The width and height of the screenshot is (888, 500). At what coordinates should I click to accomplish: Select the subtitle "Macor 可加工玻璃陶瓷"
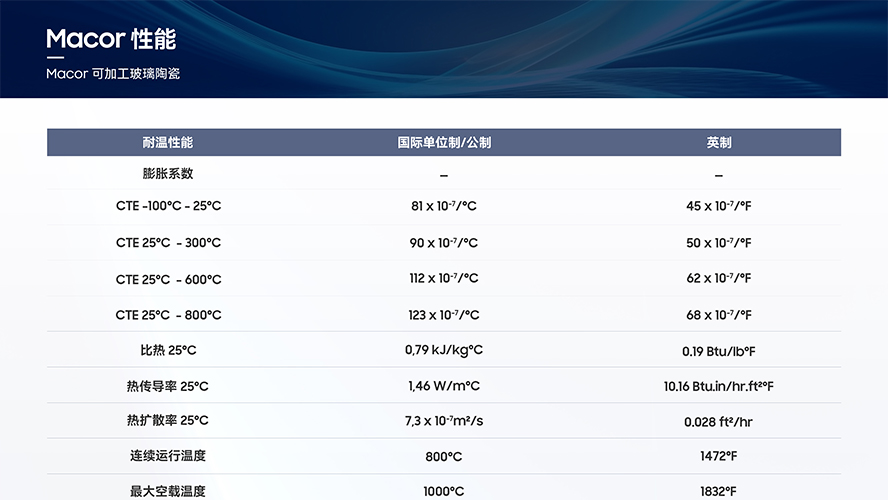point(112,74)
